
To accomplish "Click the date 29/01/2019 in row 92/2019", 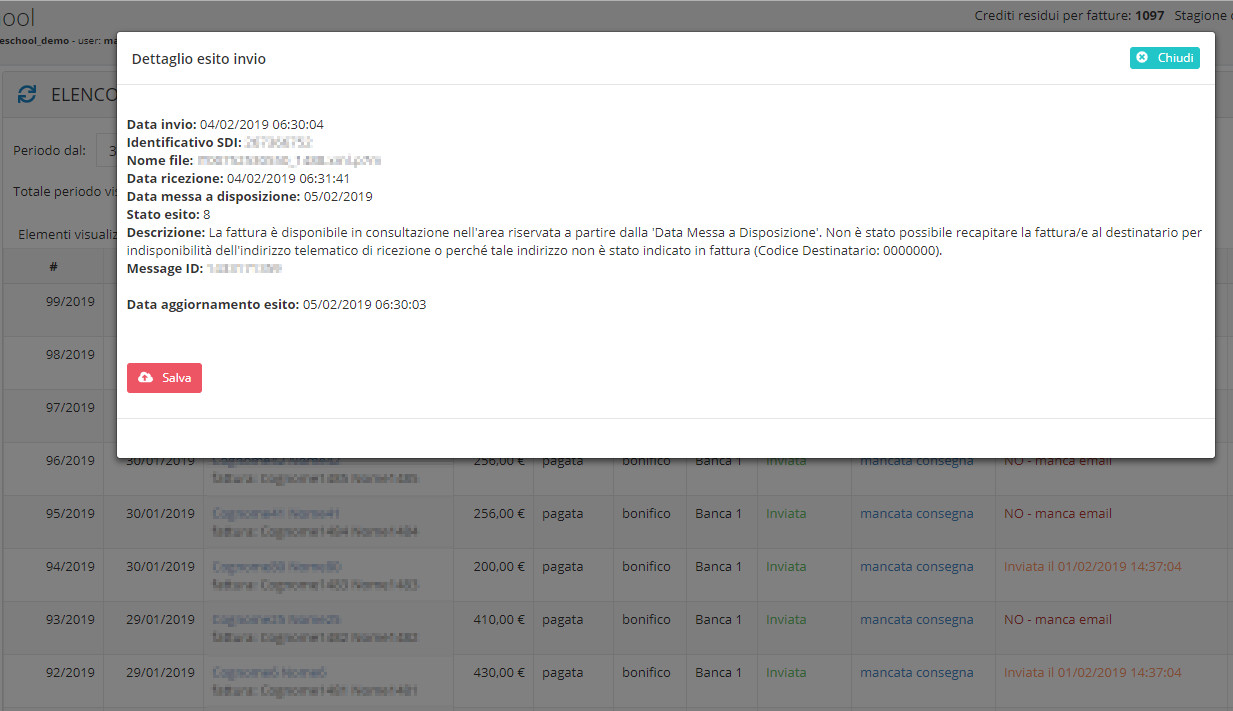I will pyautogui.click(x=160, y=673).
